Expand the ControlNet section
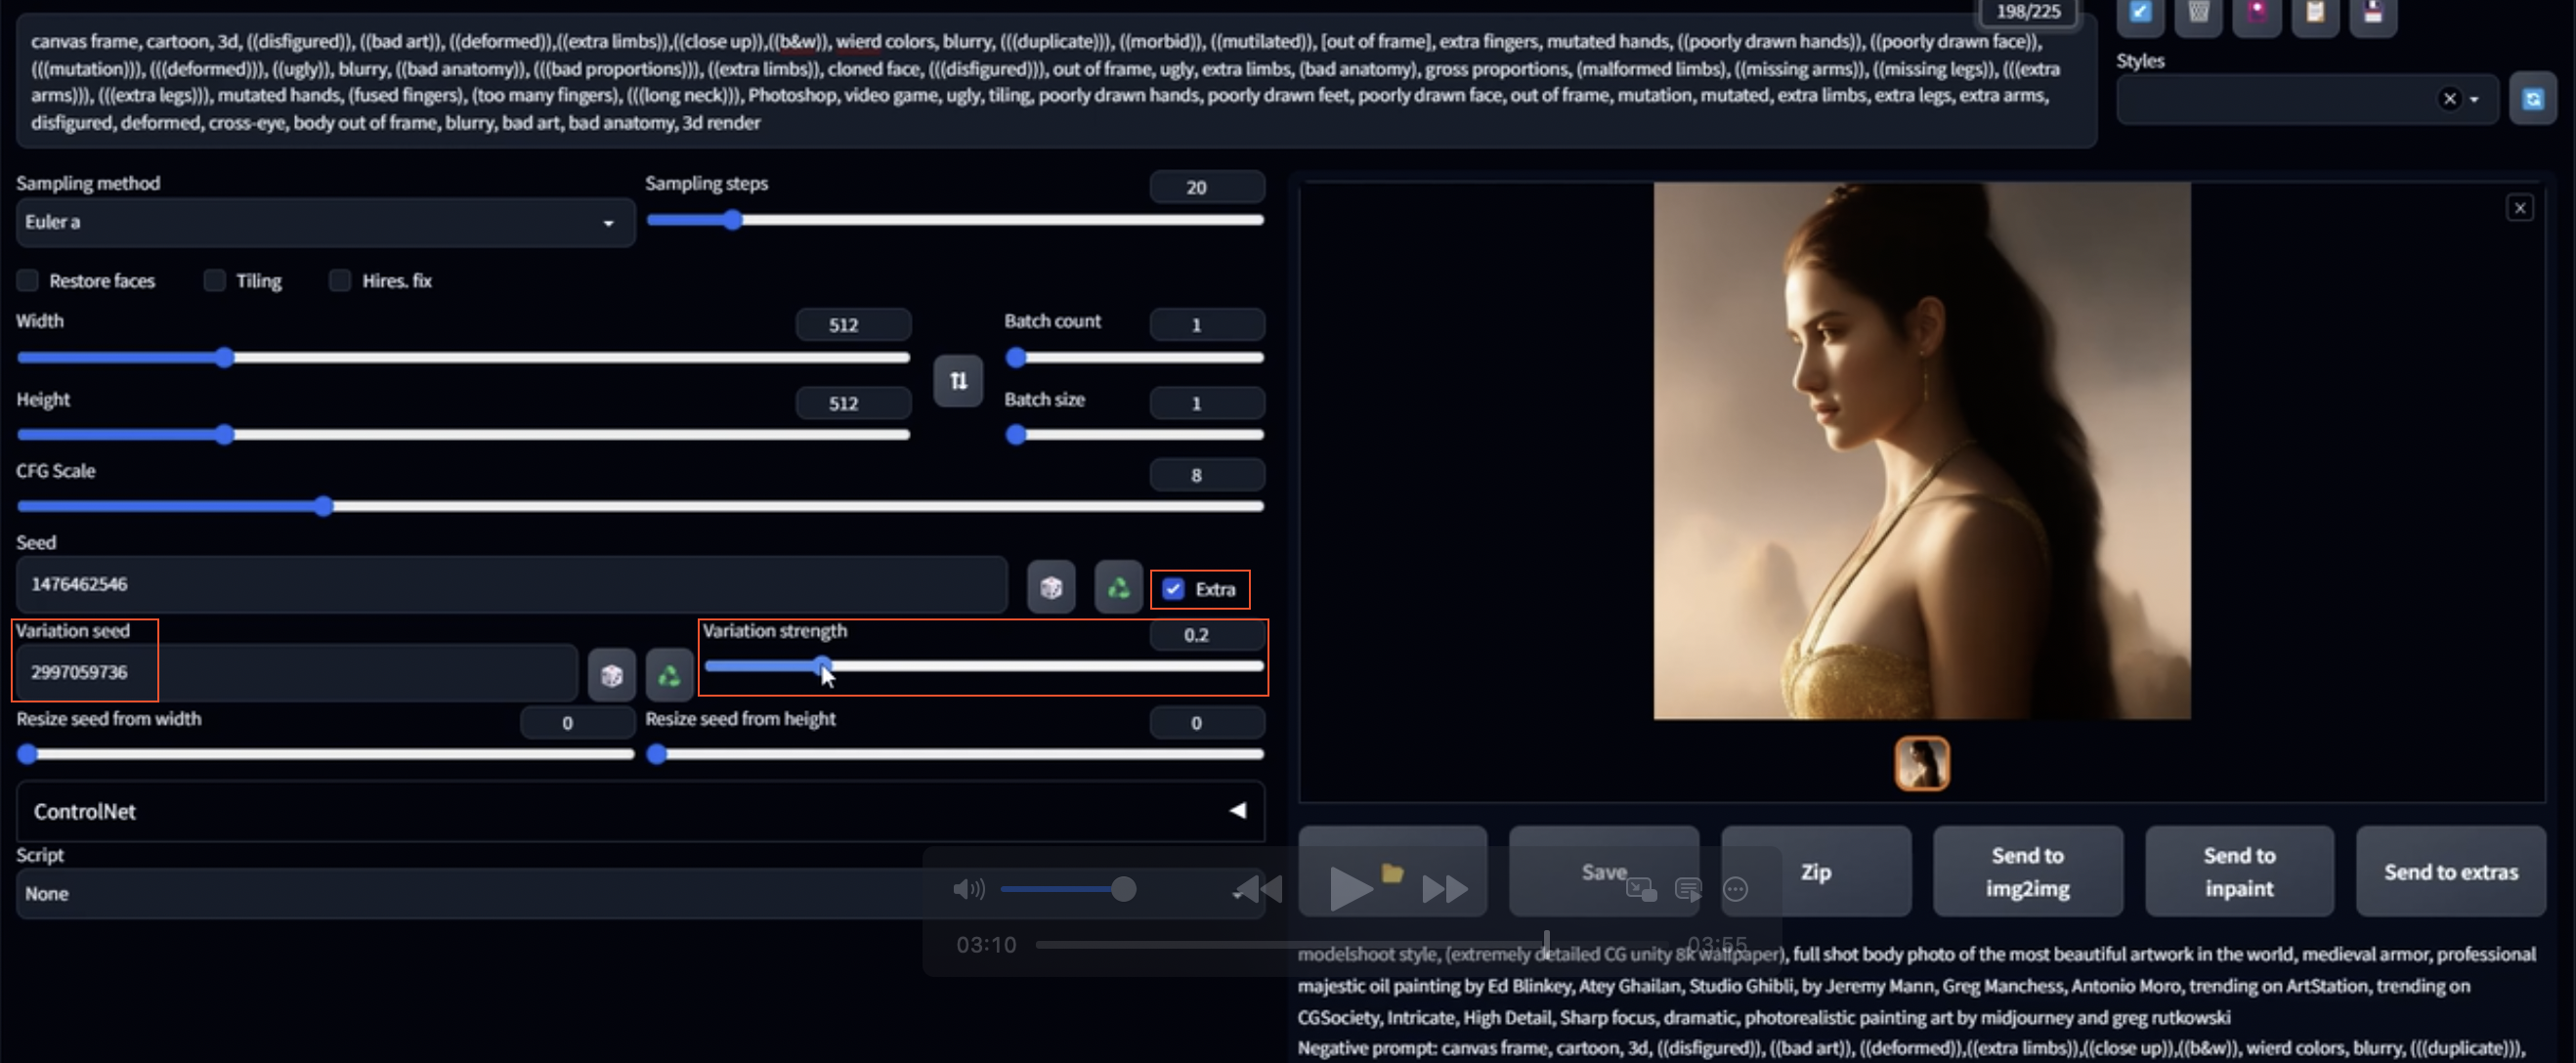Image resolution: width=2576 pixels, height=1063 pixels. click(x=1237, y=810)
